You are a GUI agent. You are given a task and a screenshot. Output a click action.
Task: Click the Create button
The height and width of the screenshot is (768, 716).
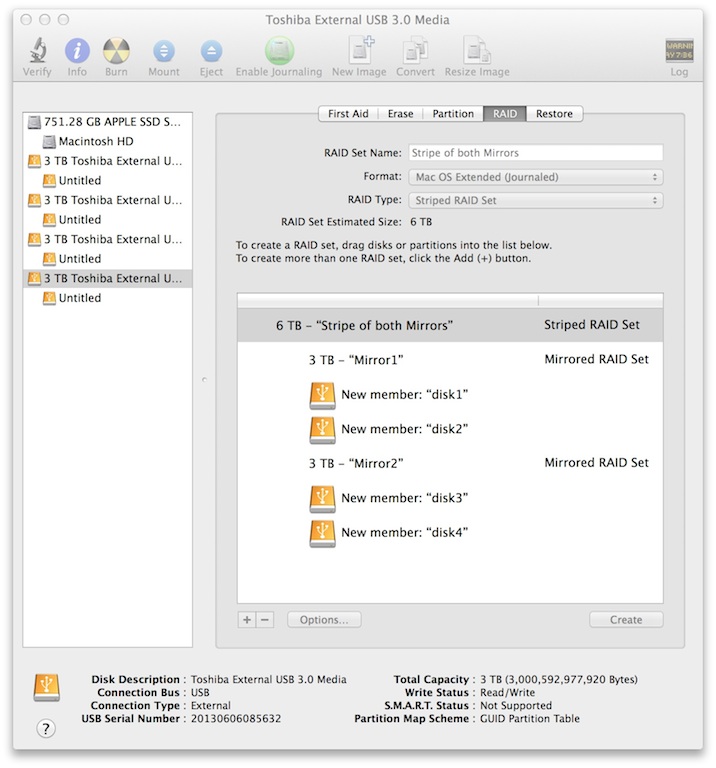(626, 620)
